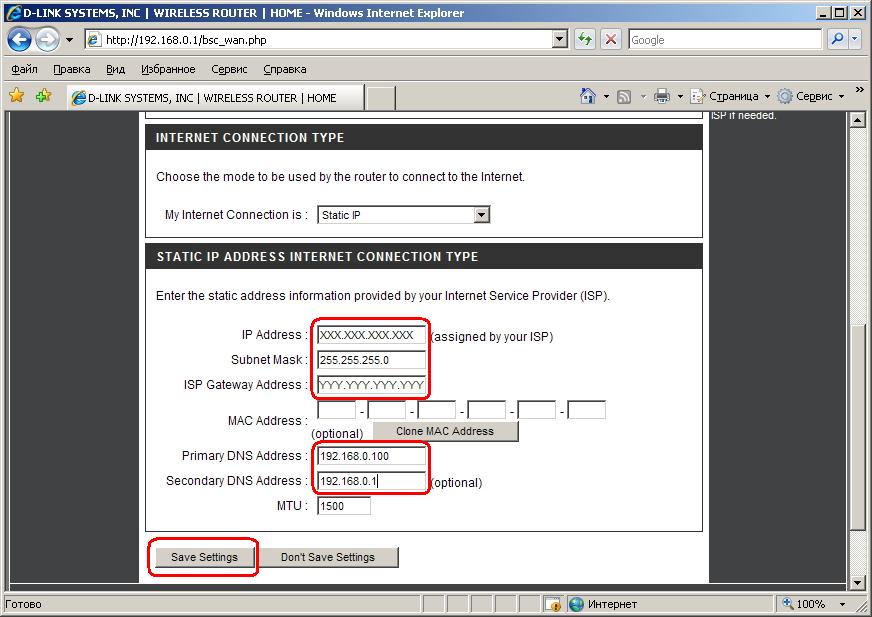Screen dimensions: 872x617
Task: Click the Primary DNS Address field
Action: (x=371, y=456)
